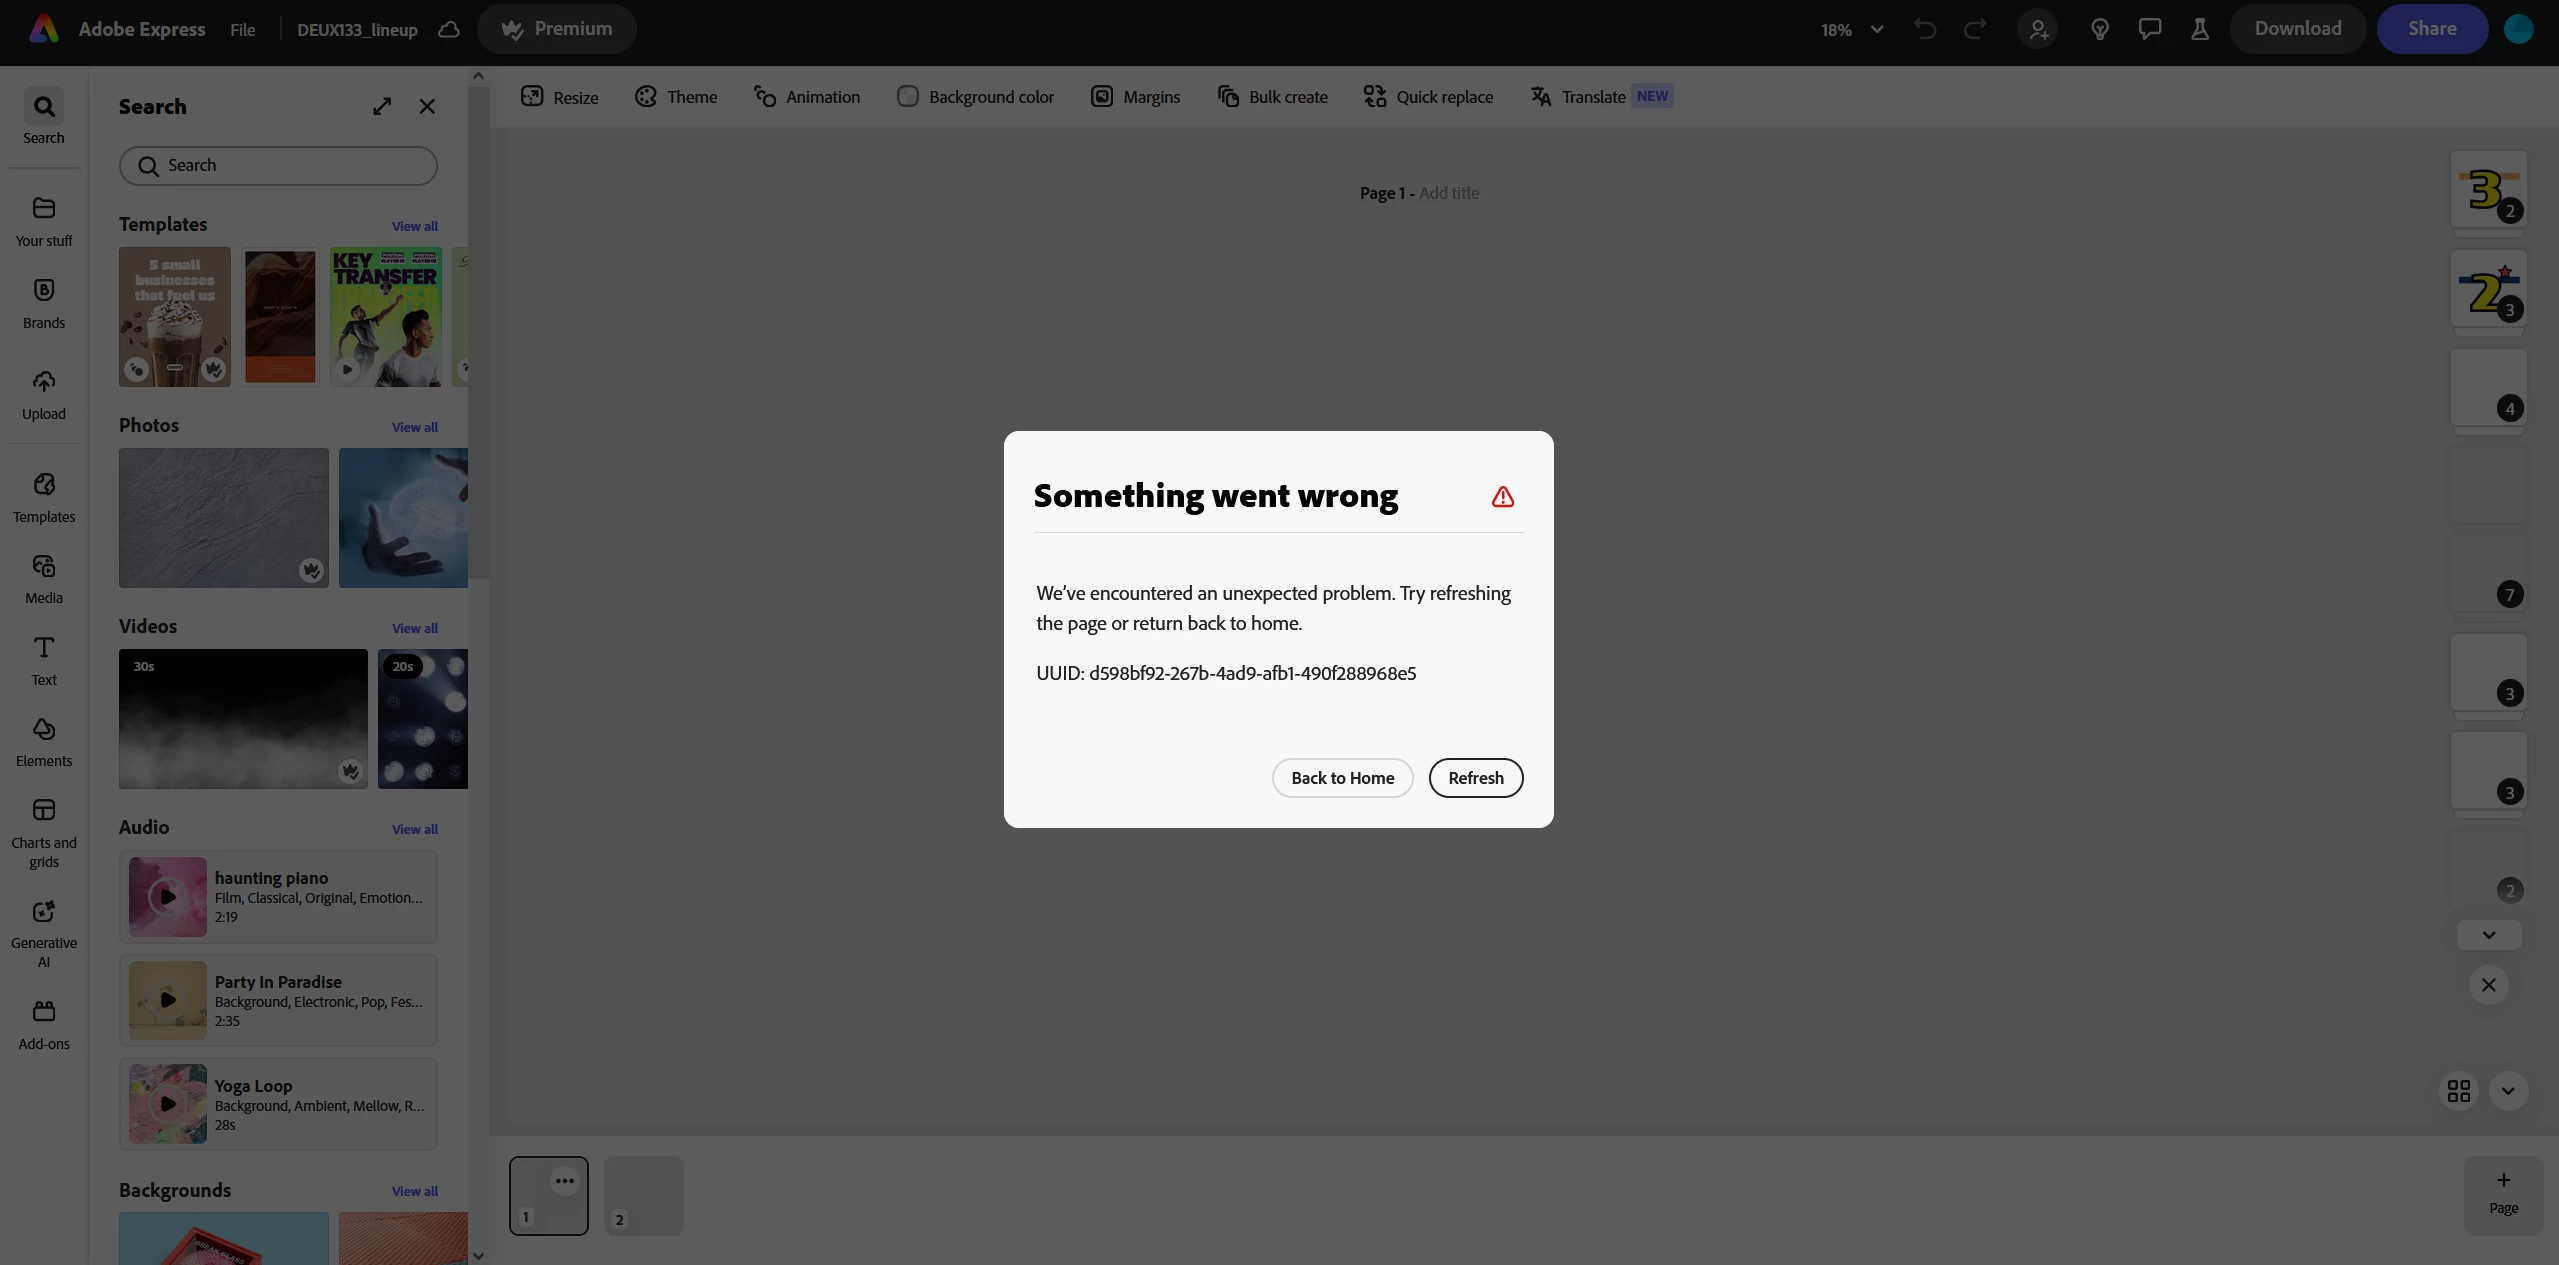Open page 1 three-dot options menu
The width and height of the screenshot is (2559, 1265).
click(x=565, y=1181)
